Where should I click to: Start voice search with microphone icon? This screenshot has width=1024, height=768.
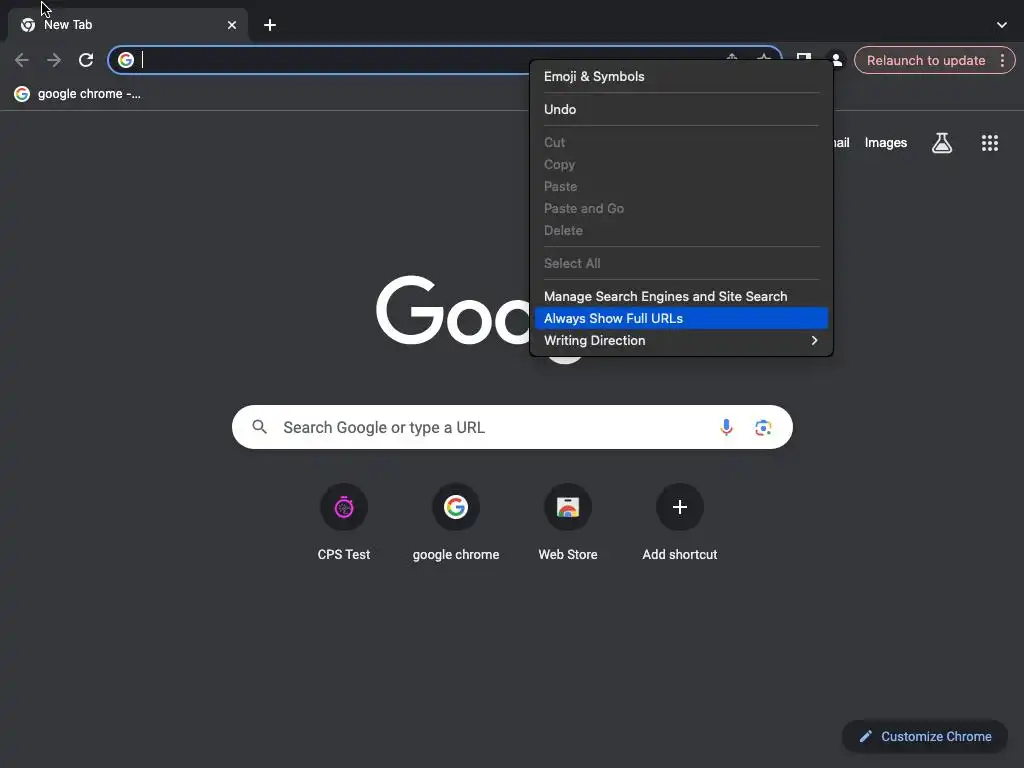coord(726,427)
